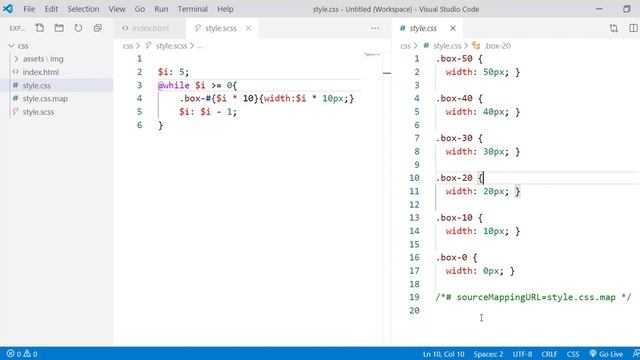The height and width of the screenshot is (360, 640).
Task: Change CRLF end of line sequence
Action: point(549,354)
